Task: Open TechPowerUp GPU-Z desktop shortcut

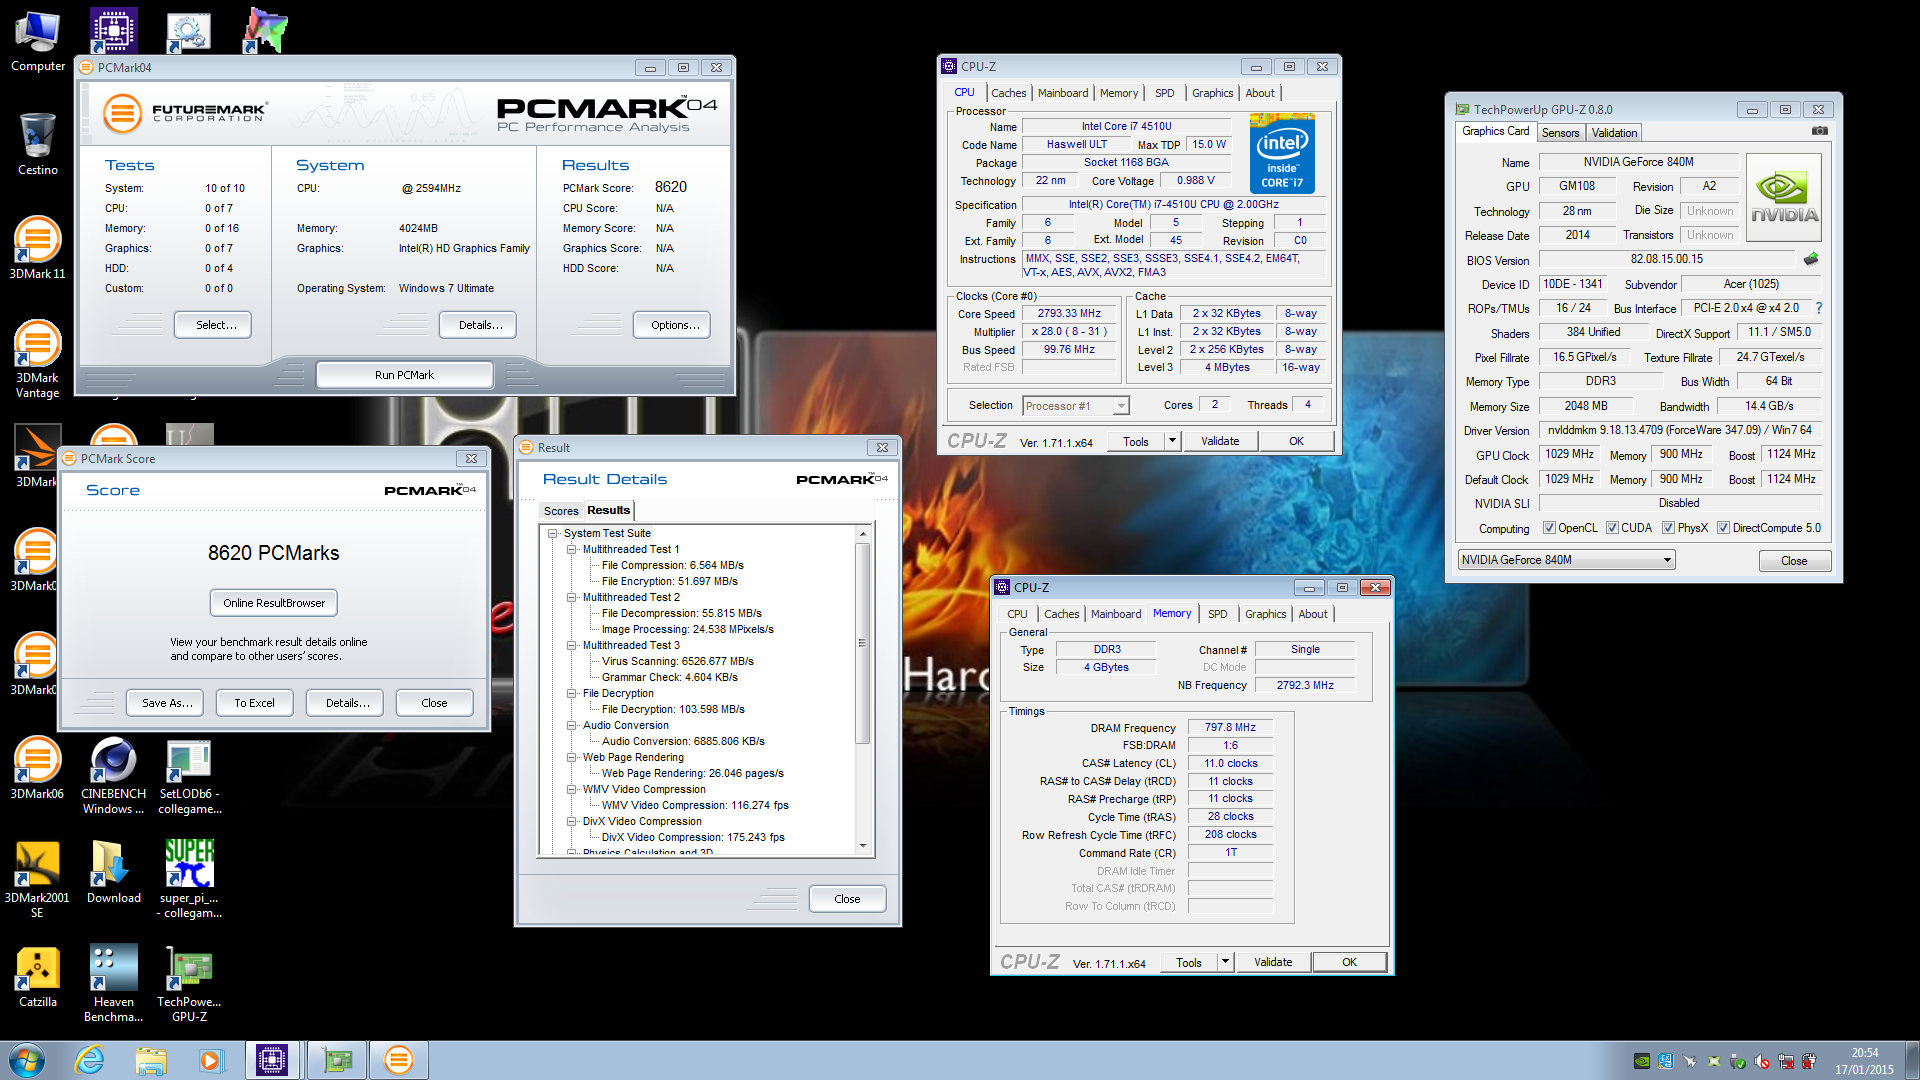Action: (x=189, y=982)
